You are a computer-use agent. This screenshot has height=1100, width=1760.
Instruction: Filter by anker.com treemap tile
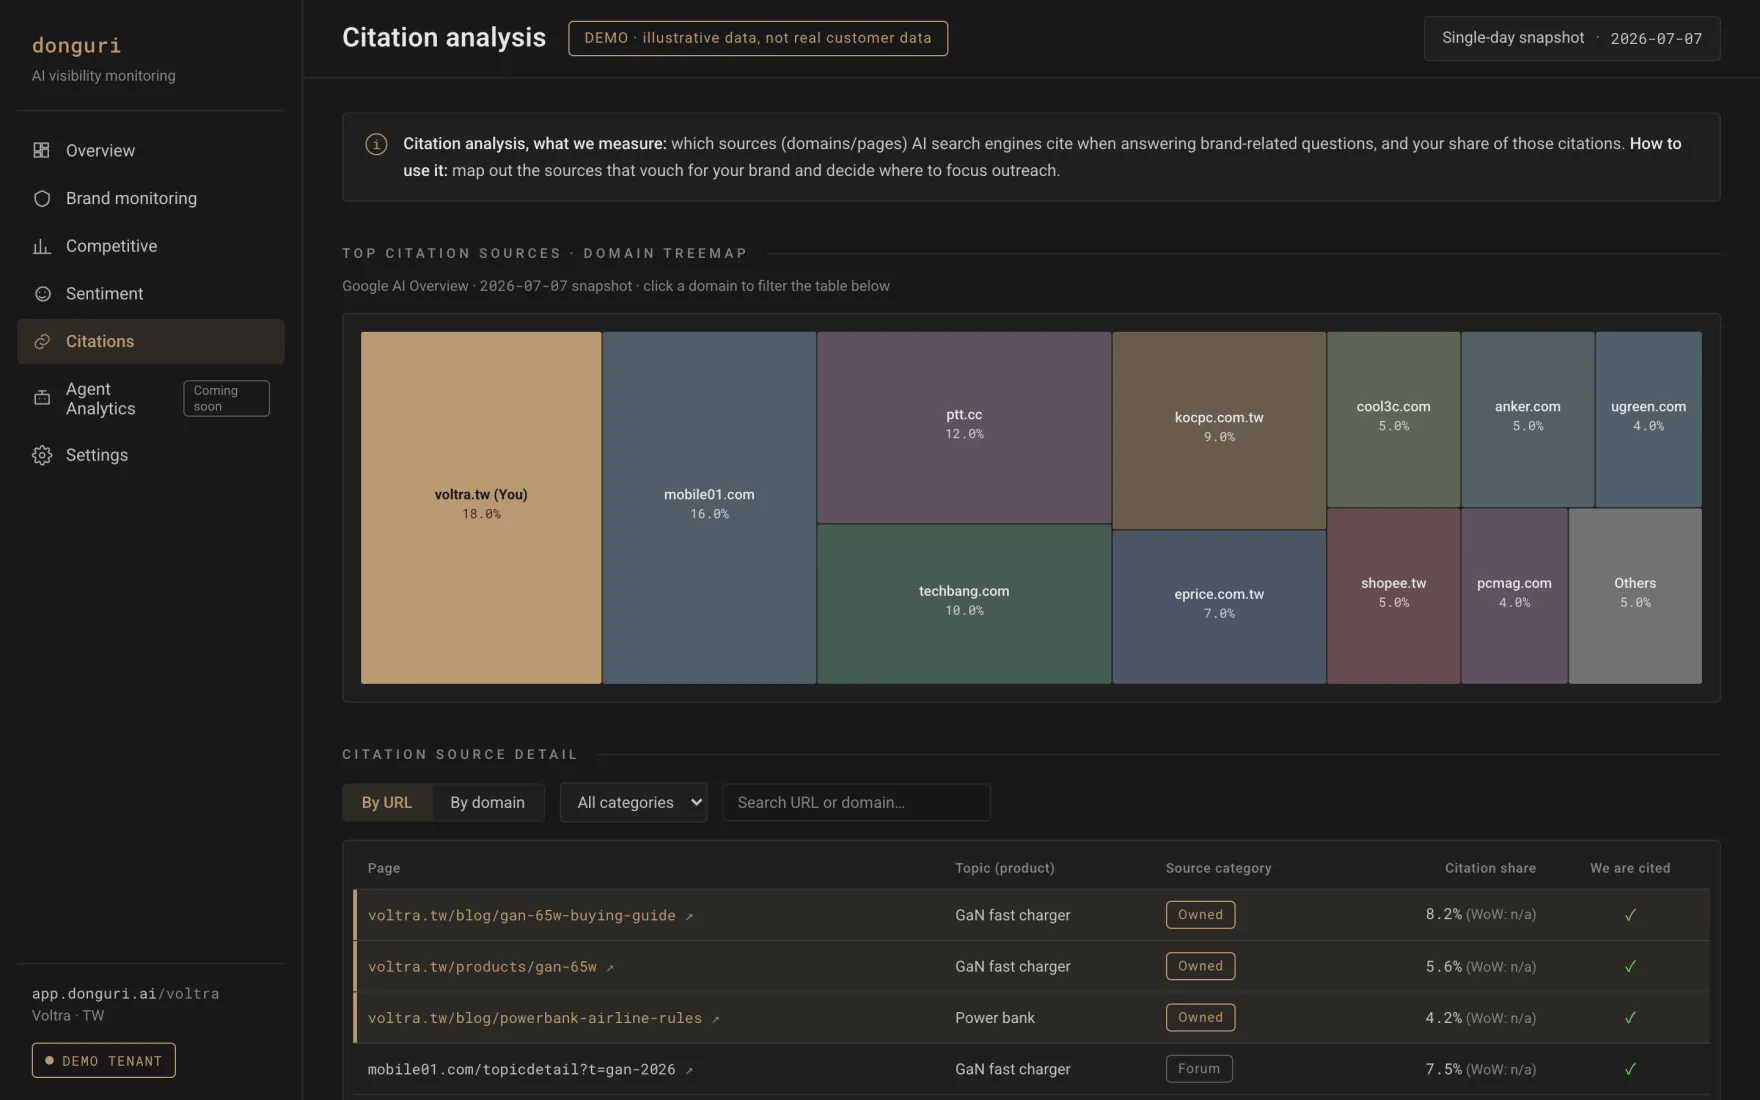(x=1527, y=419)
